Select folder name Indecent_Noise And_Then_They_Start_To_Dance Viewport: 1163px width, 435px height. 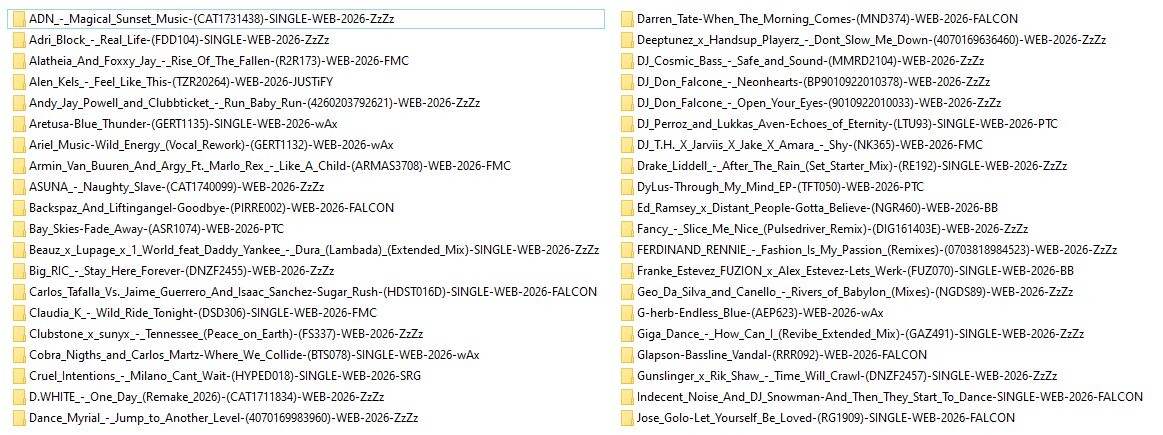(890, 397)
